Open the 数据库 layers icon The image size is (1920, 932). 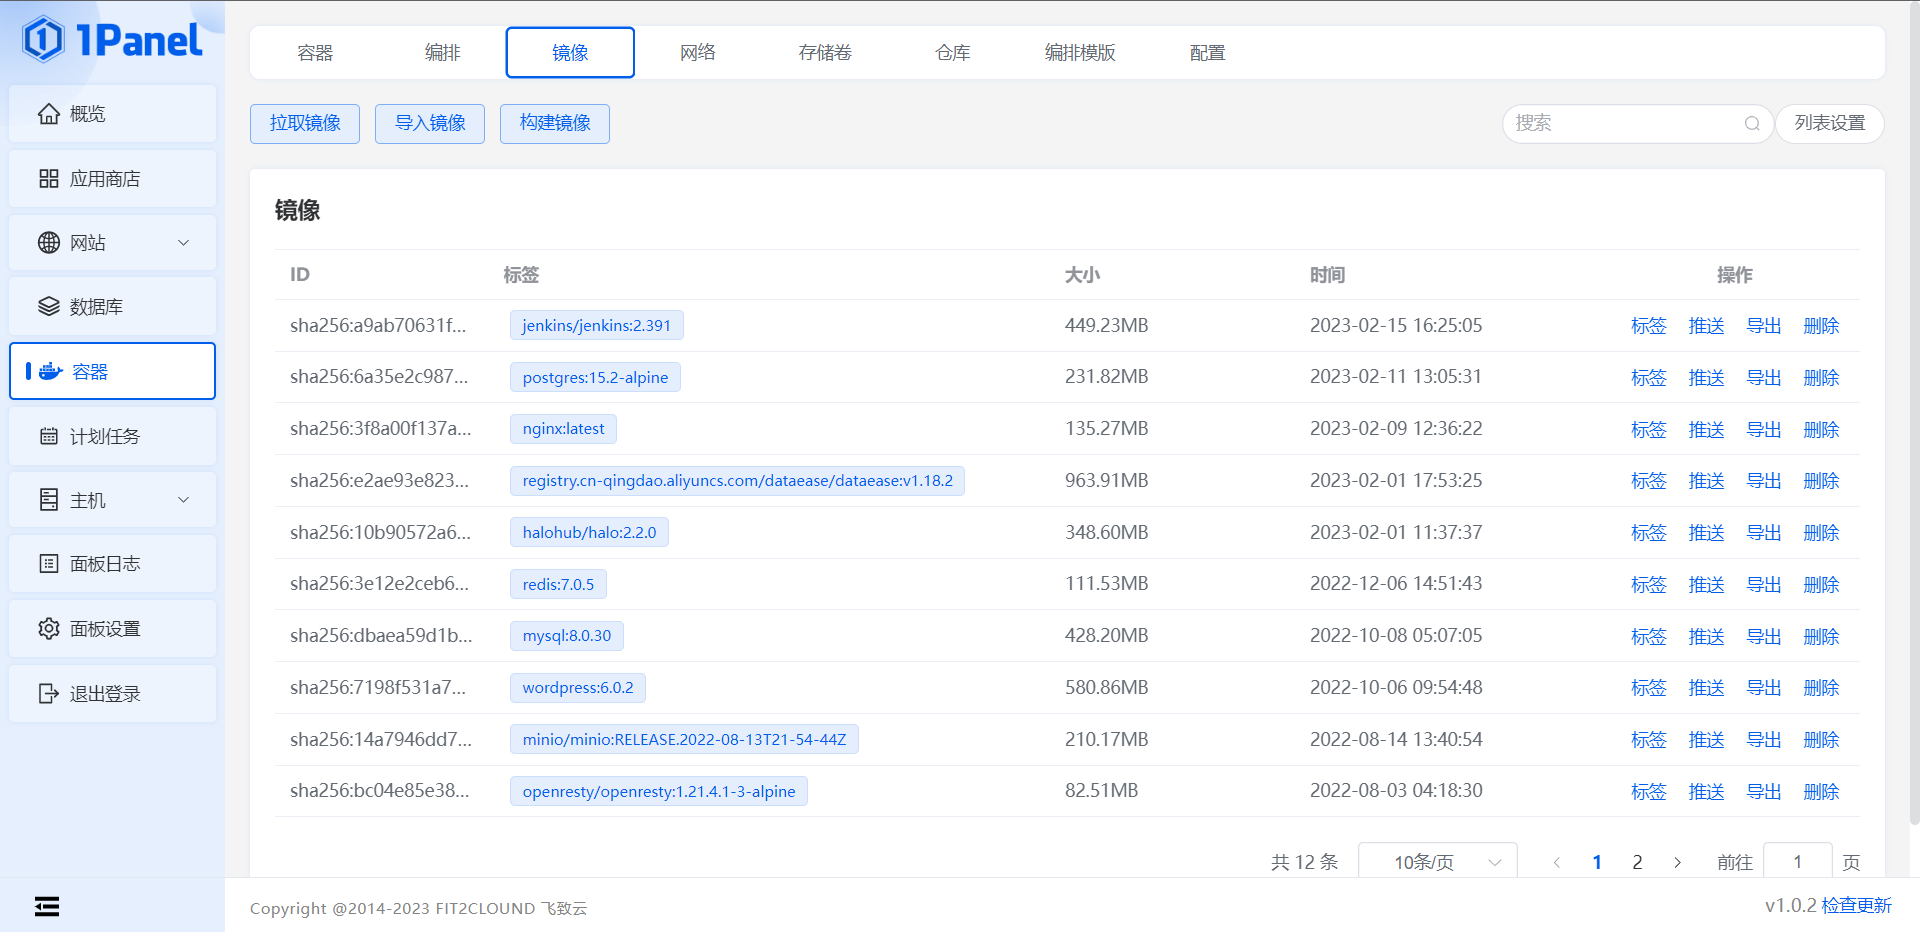pos(49,307)
